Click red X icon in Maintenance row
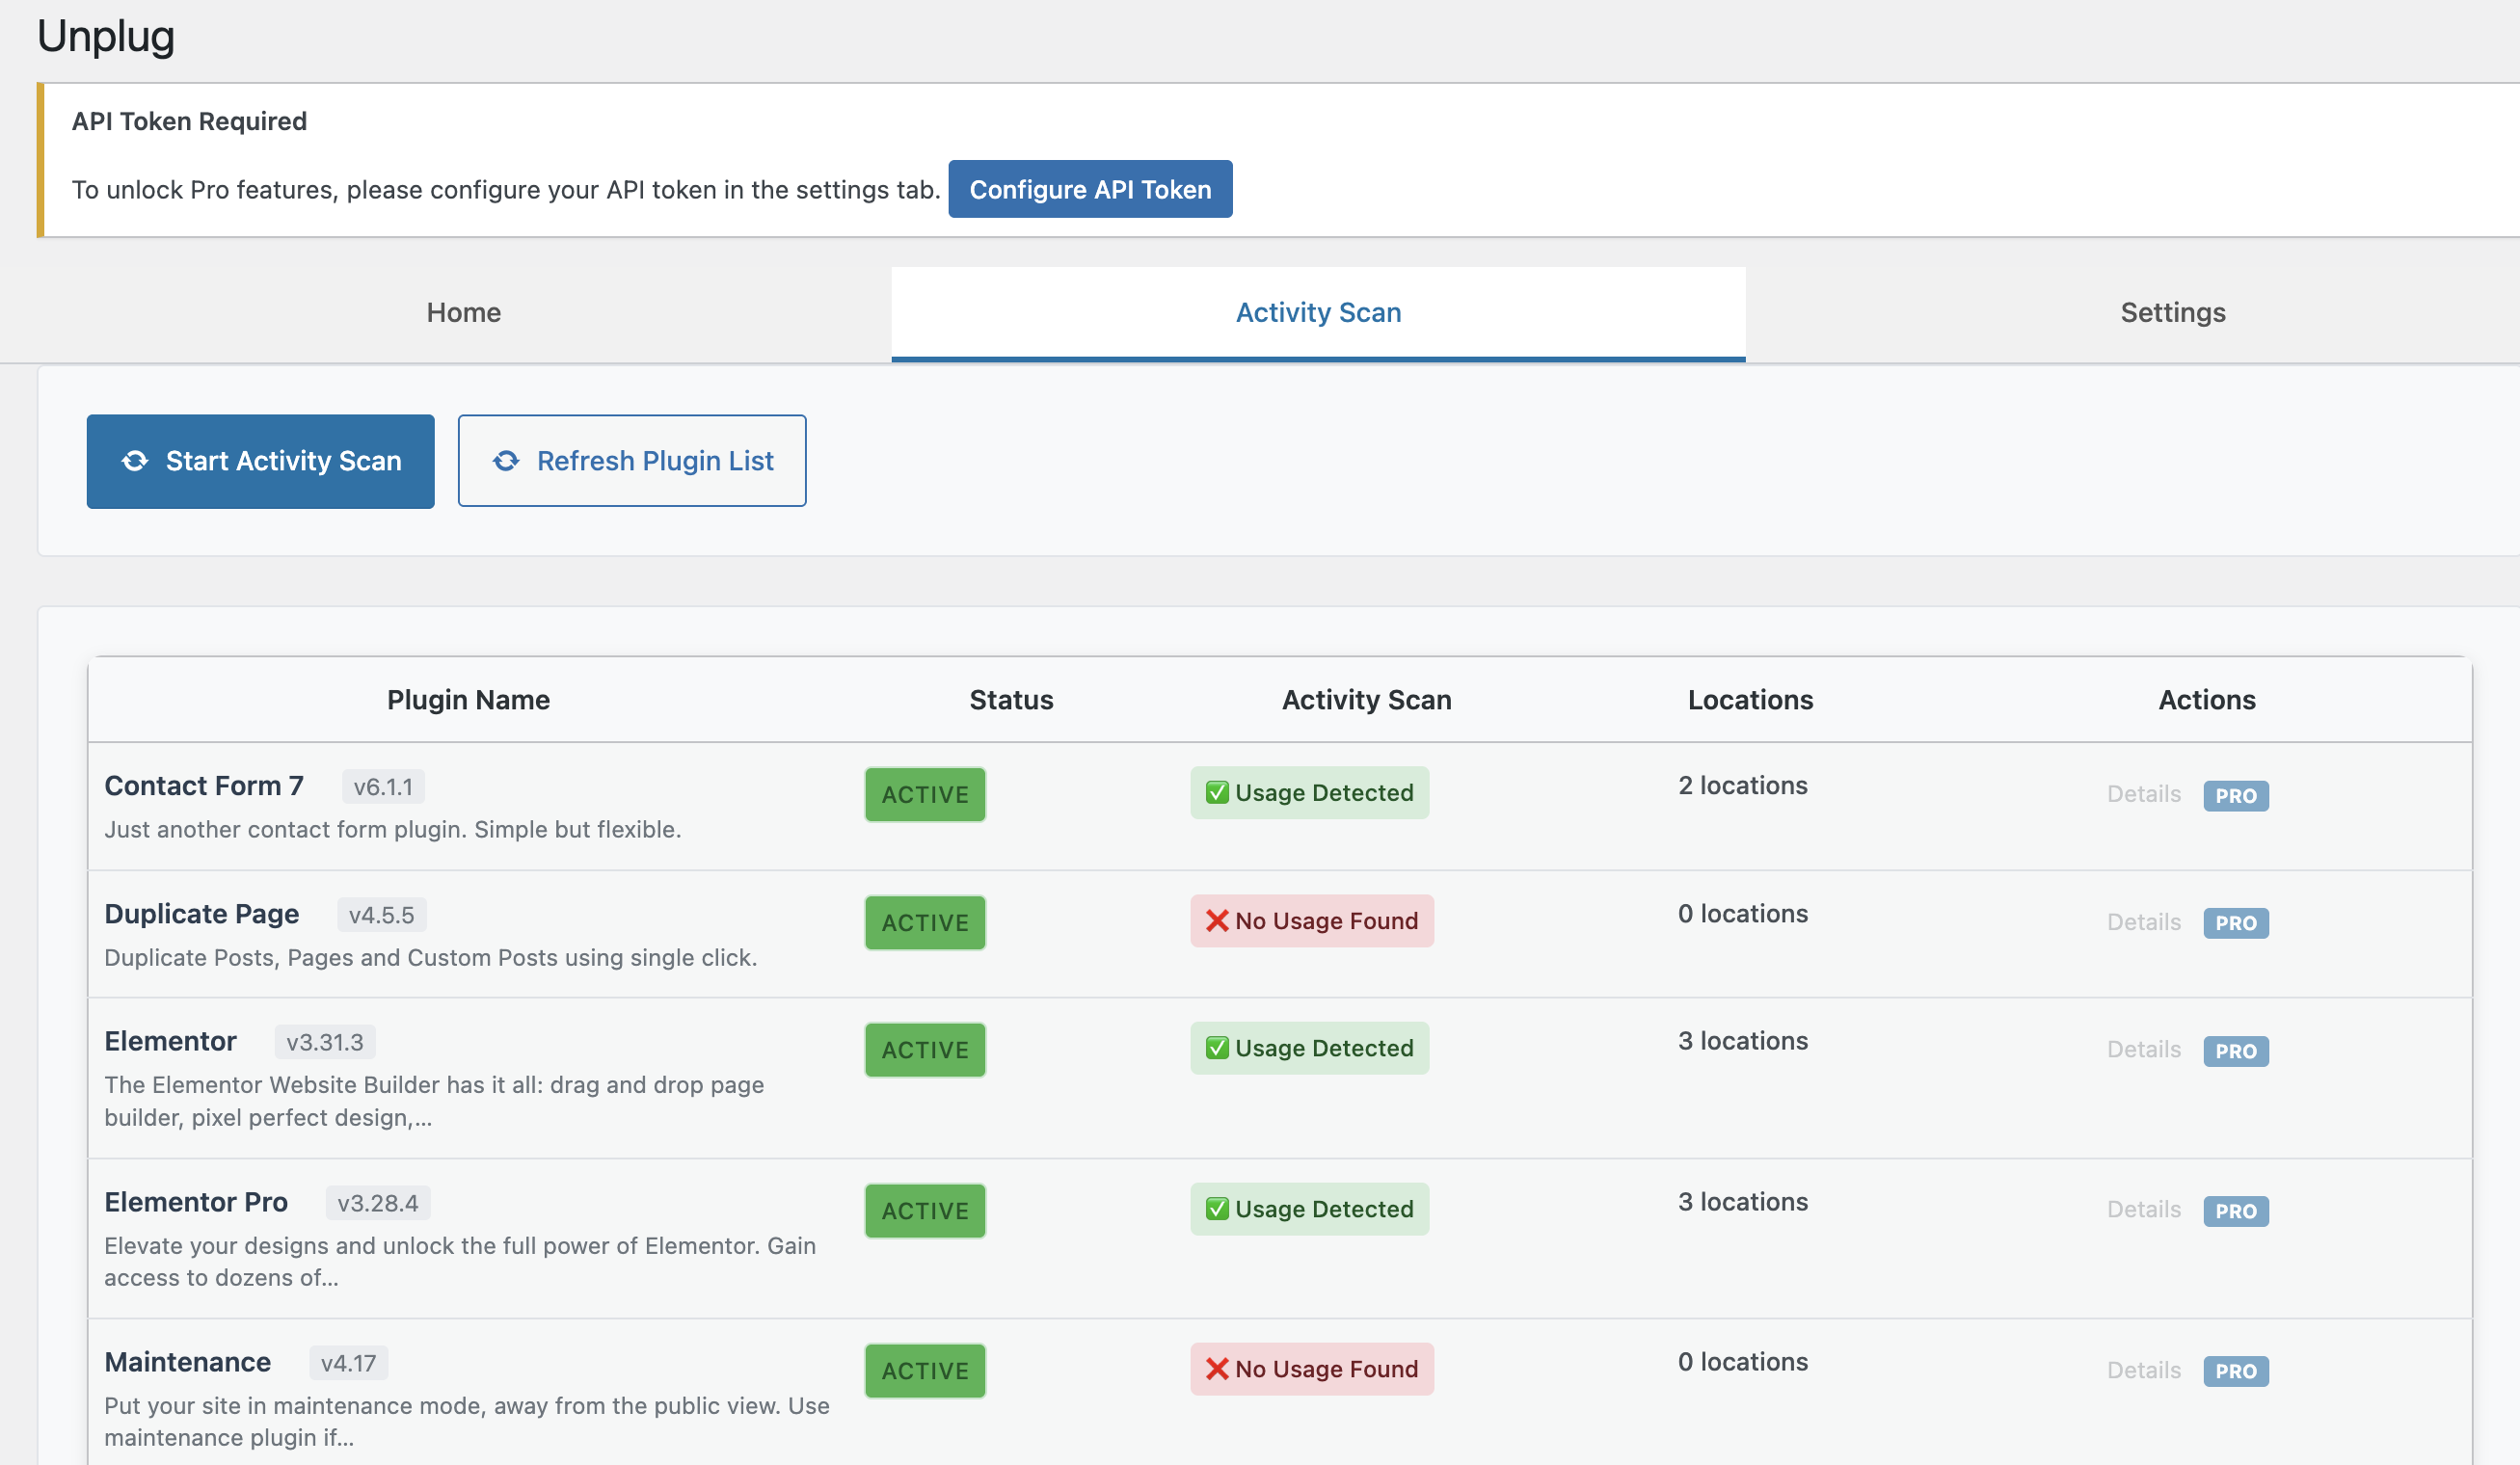Screen dimensions: 2520x1465 1217,1369
